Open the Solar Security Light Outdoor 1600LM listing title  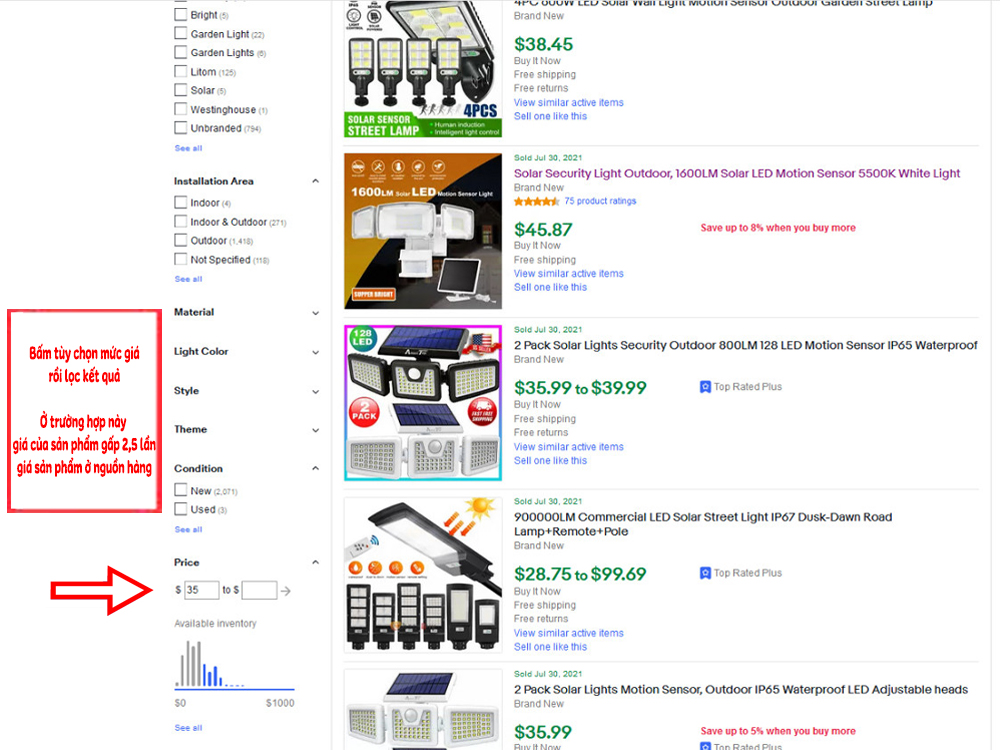point(737,173)
